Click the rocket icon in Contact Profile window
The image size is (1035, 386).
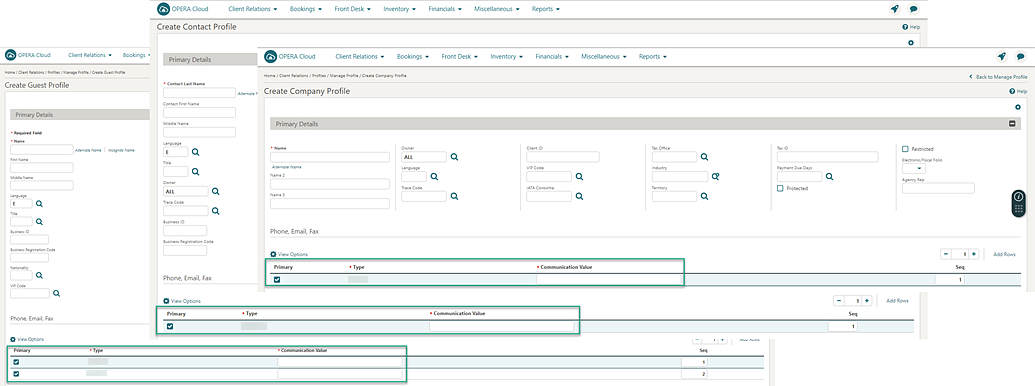894,9
